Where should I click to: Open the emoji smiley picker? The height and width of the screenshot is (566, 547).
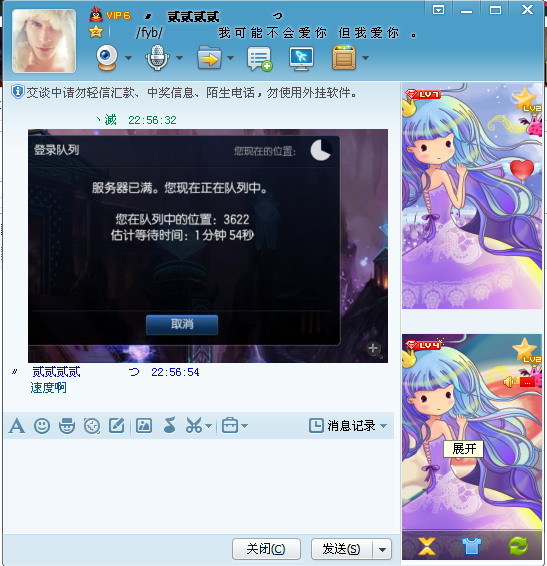point(42,426)
